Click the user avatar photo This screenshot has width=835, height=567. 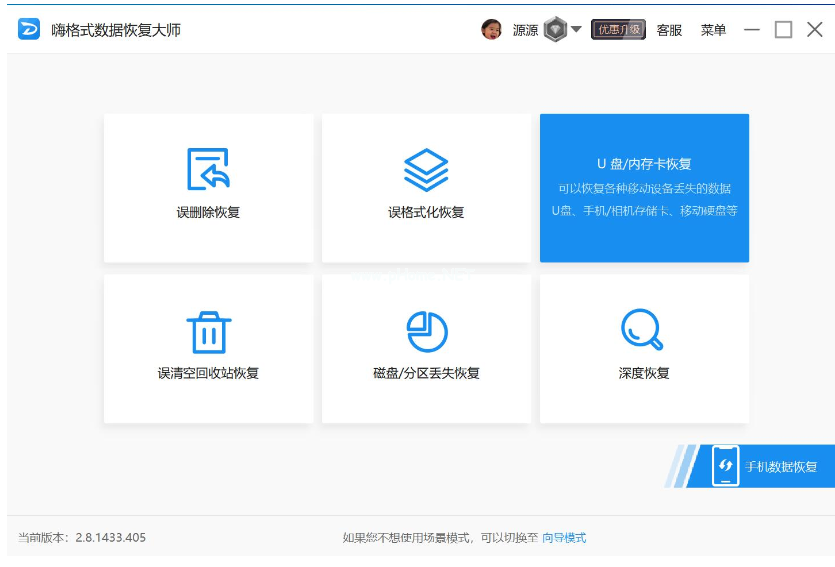tap(491, 30)
